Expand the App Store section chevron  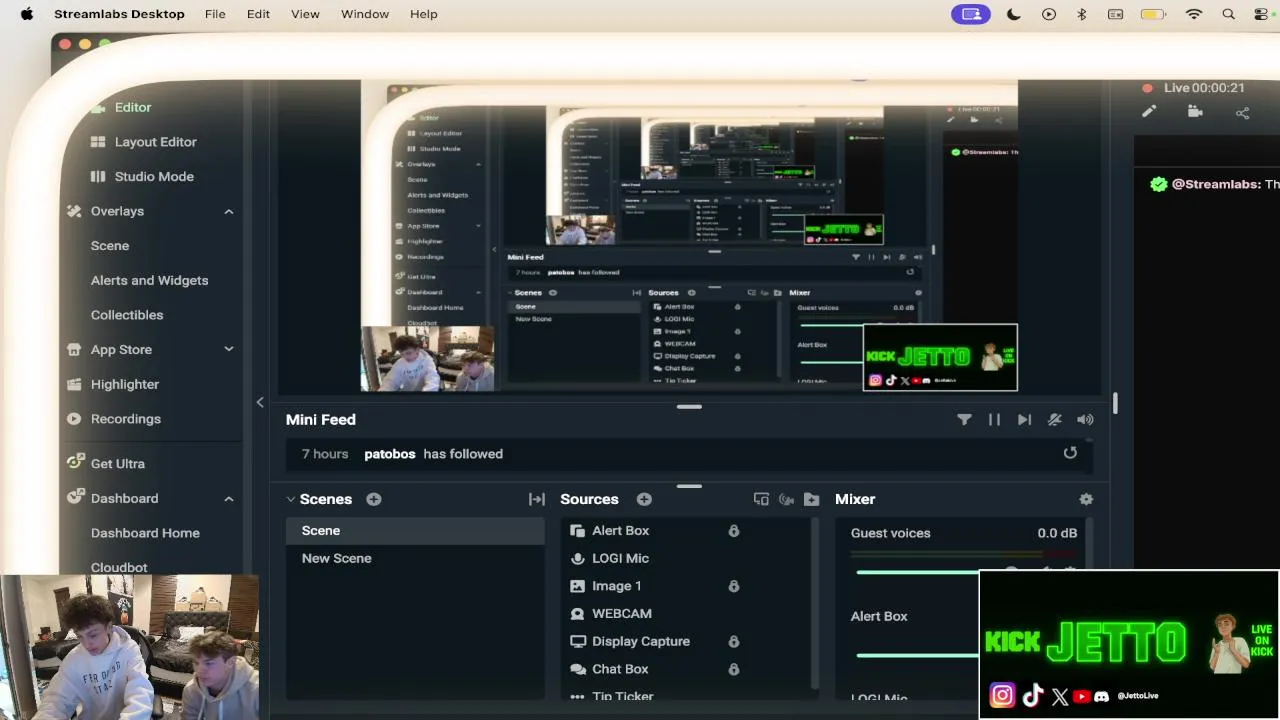tap(228, 349)
